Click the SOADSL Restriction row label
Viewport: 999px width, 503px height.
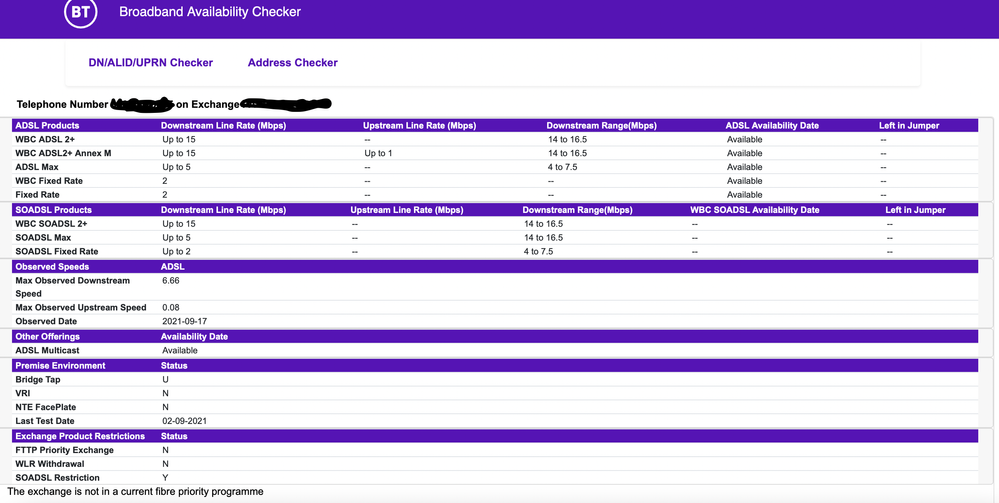(x=58, y=478)
